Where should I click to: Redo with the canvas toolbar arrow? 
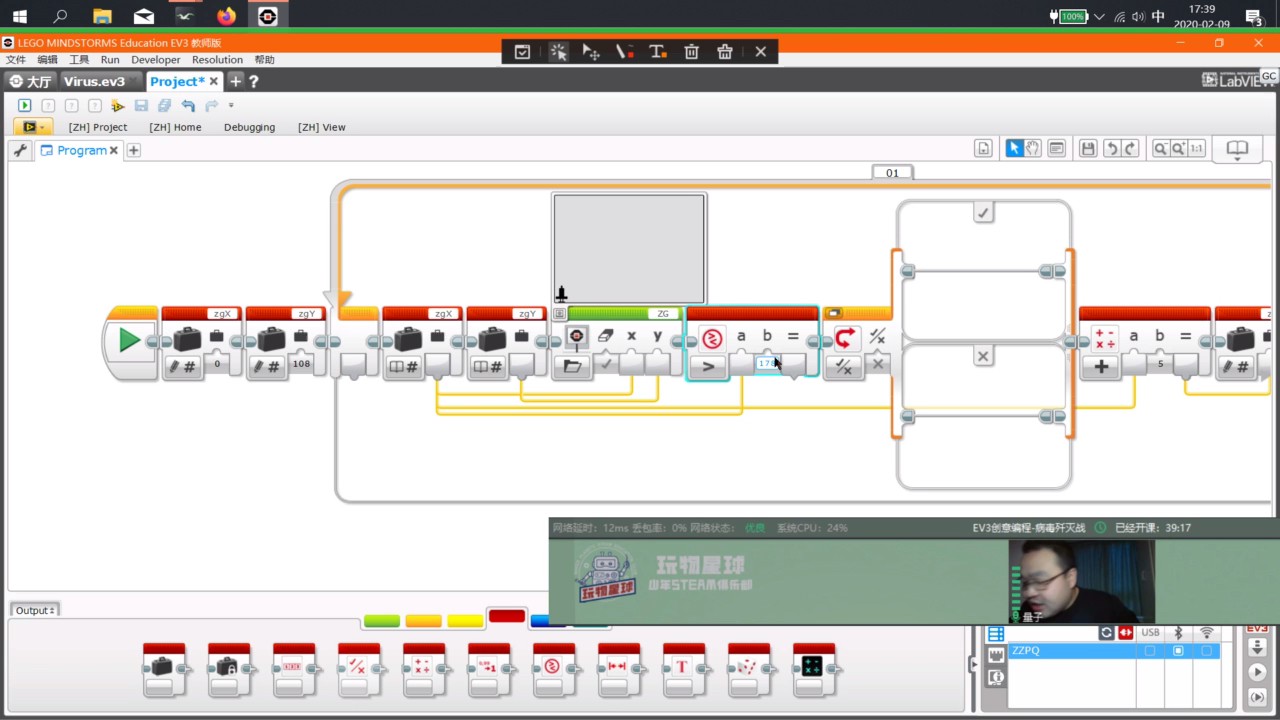pyautogui.click(x=1131, y=148)
